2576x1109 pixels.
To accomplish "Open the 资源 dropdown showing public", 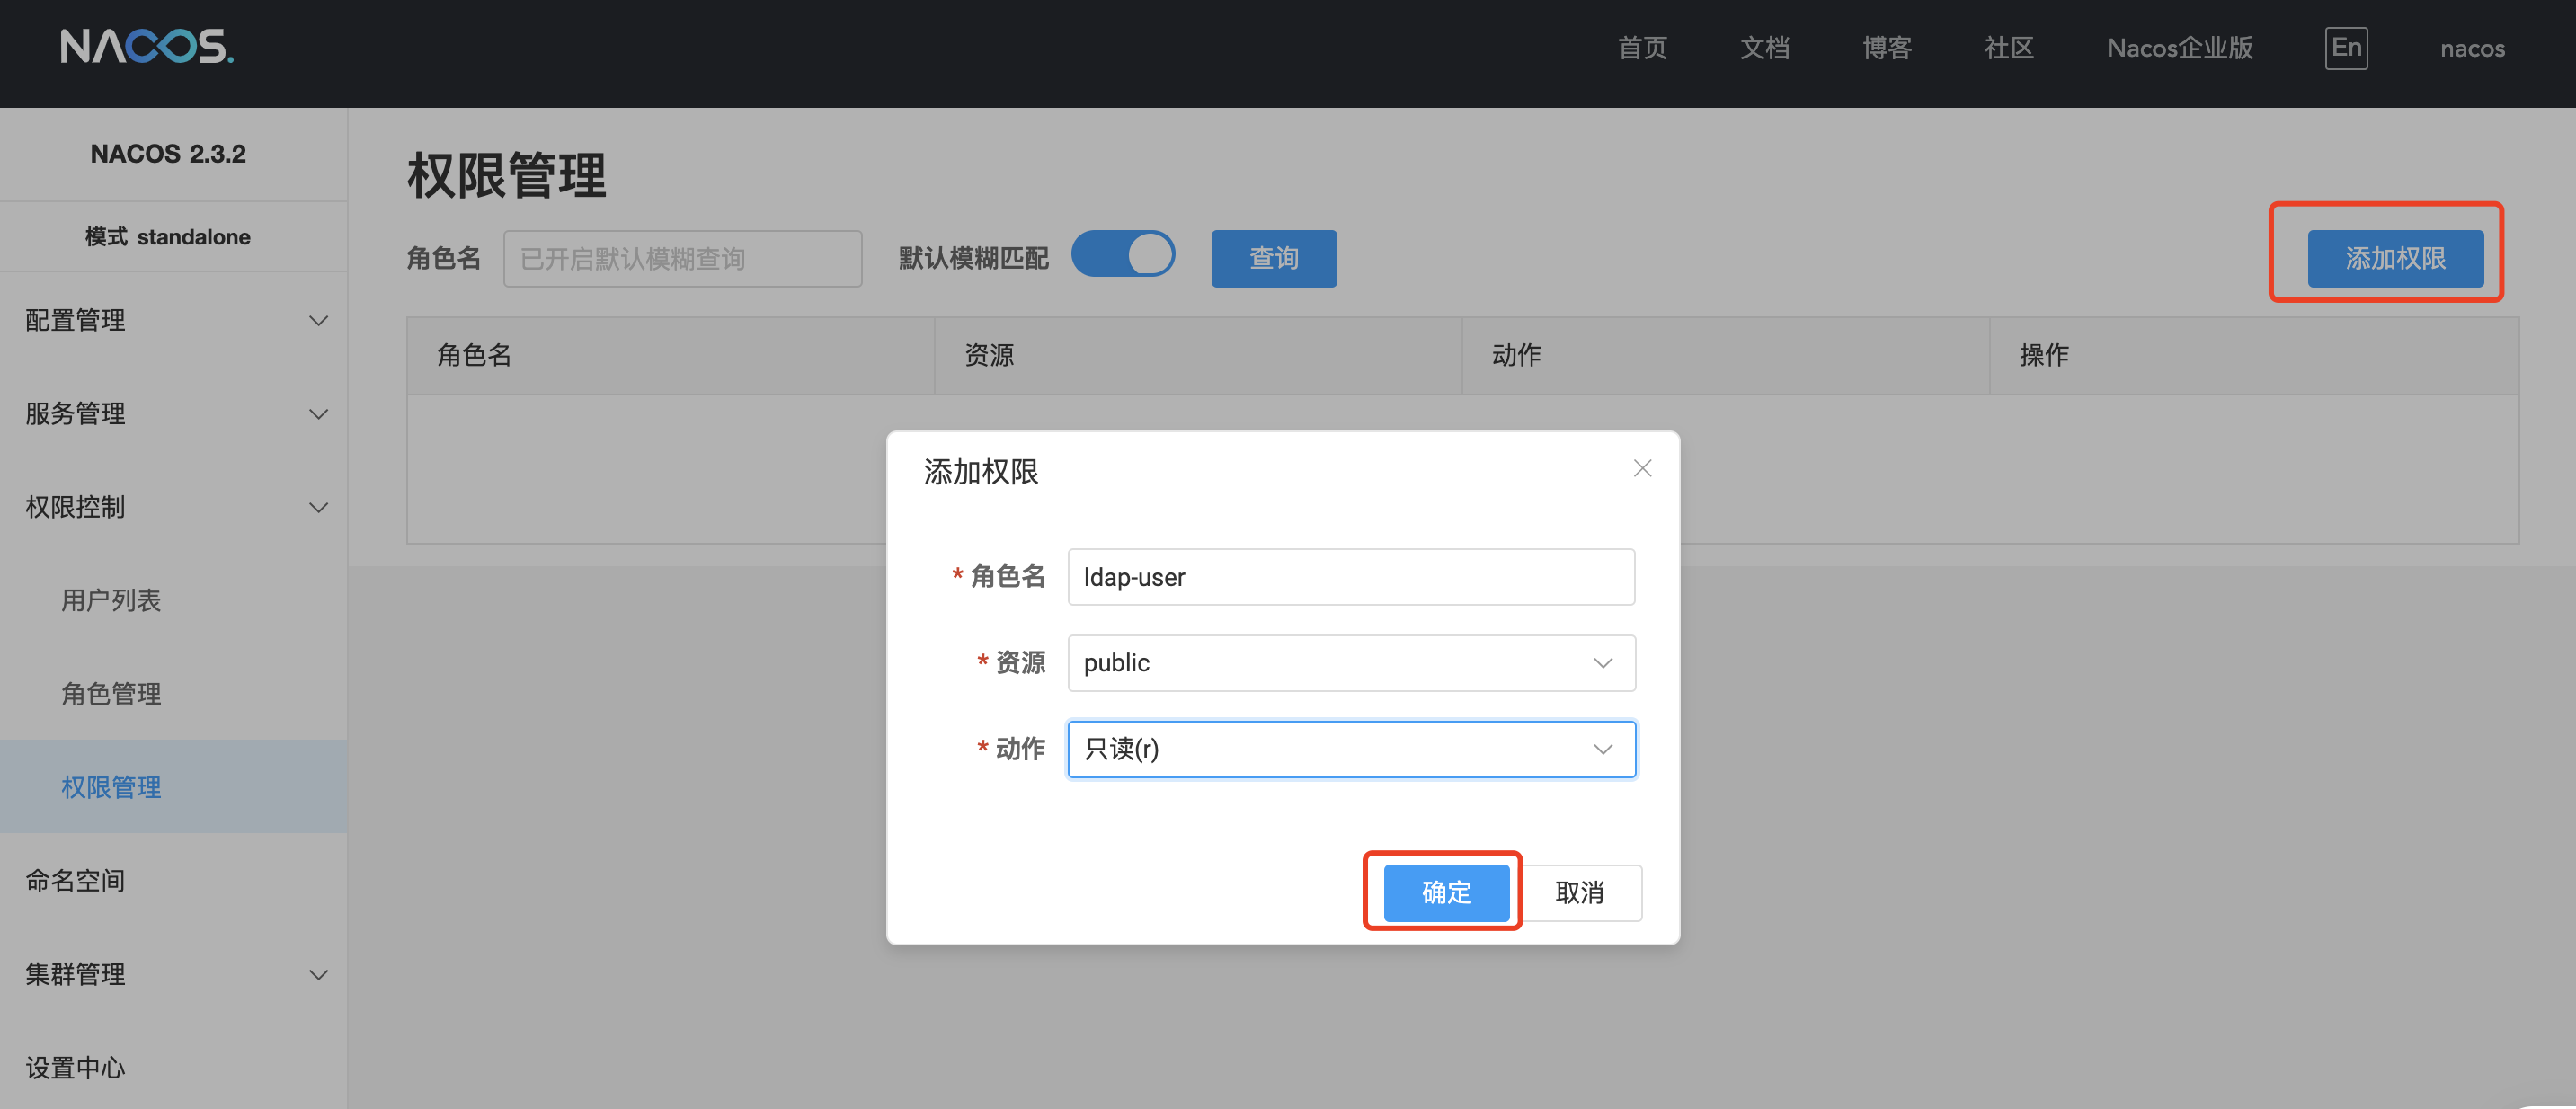I will click(1350, 663).
